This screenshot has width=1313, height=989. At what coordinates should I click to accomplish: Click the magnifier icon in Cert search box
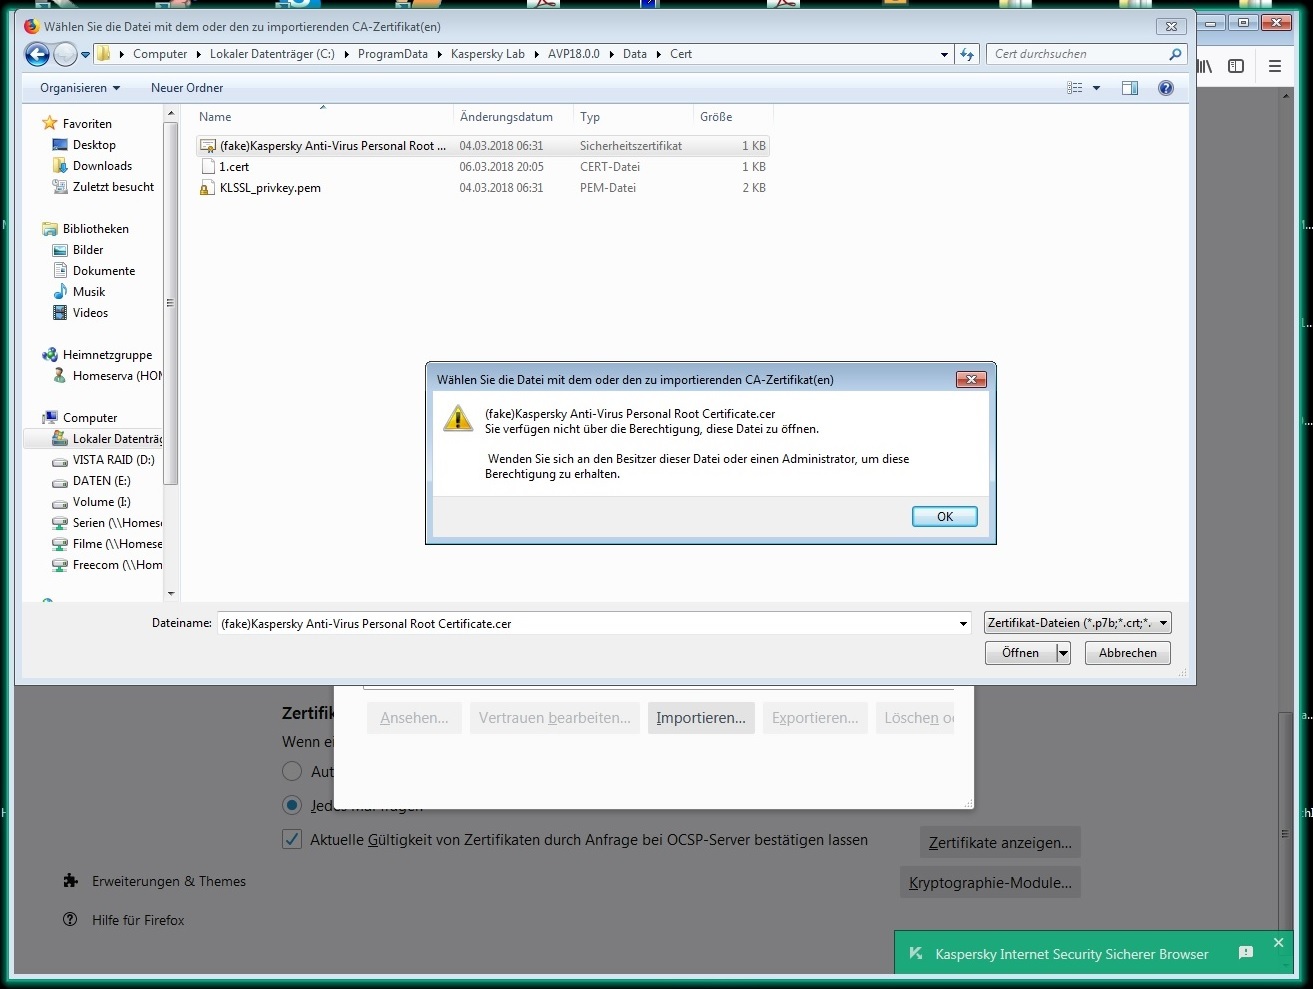click(x=1175, y=54)
